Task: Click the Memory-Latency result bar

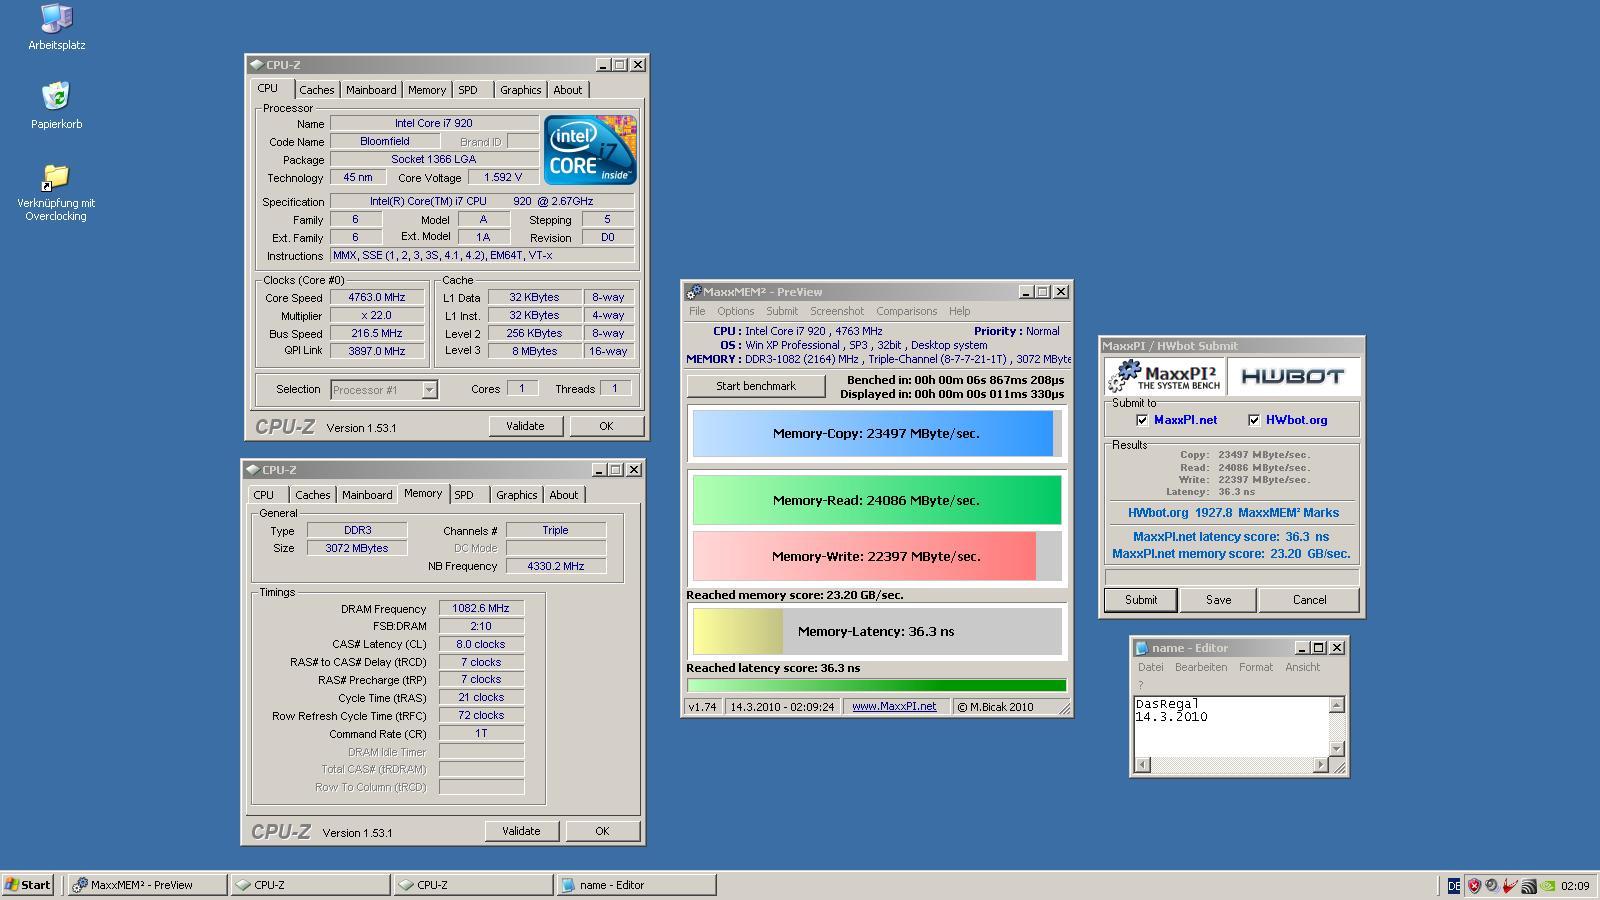Action: tap(876, 631)
